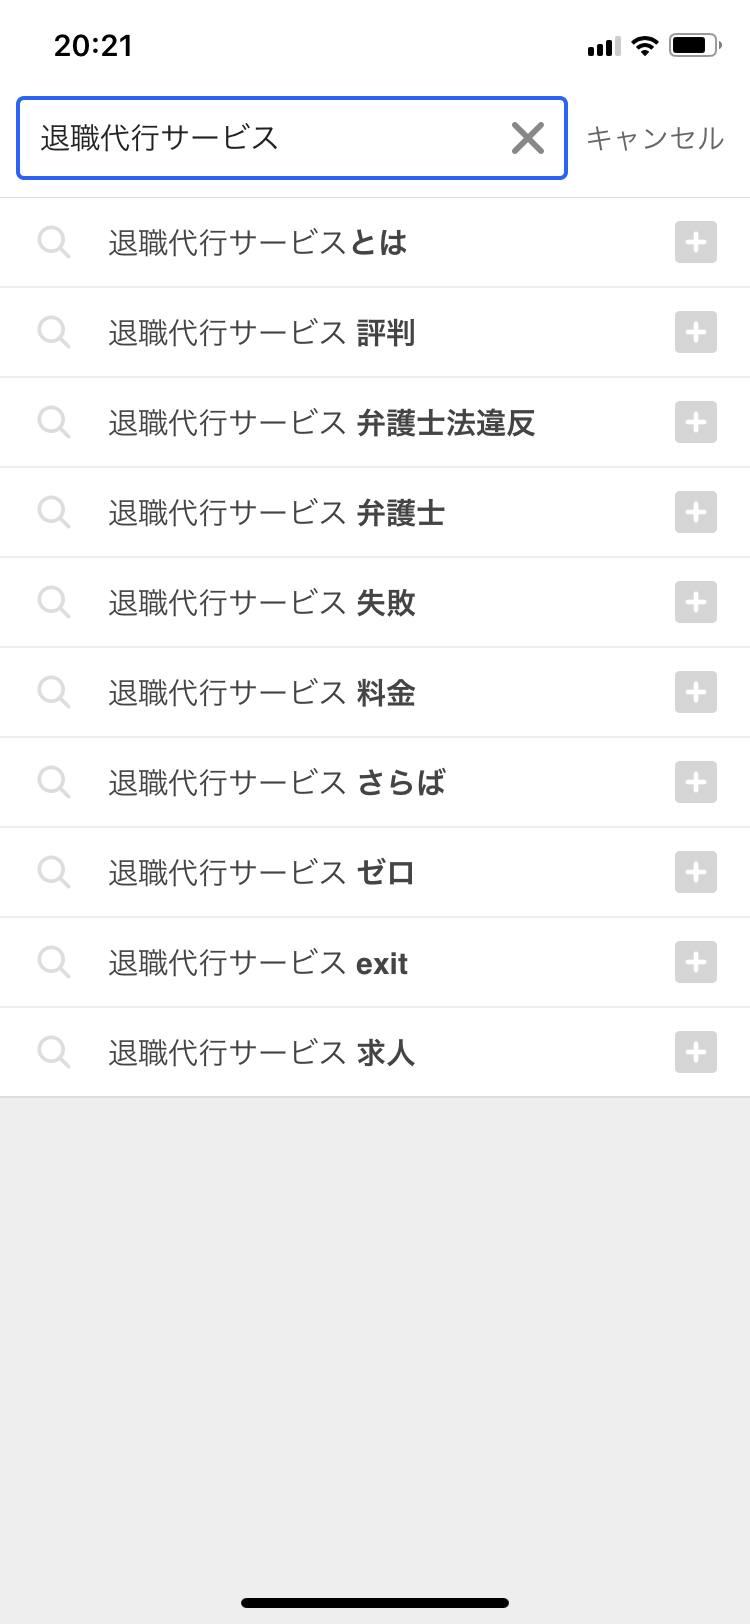Add 弁護士 suggestion with plus icon
Screen dimensions: 750x1624
pos(696,512)
